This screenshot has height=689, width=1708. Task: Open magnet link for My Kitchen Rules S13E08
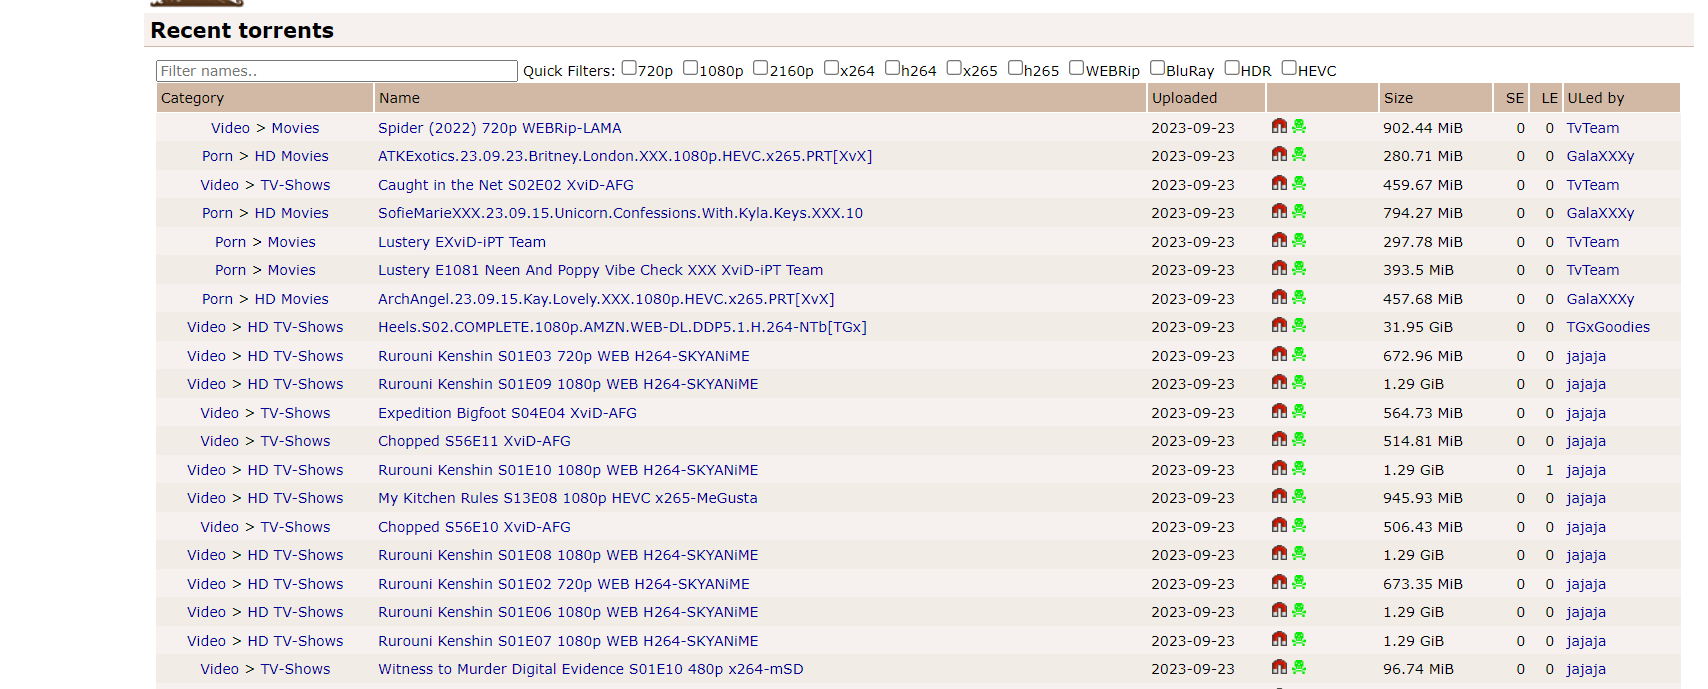(1279, 497)
